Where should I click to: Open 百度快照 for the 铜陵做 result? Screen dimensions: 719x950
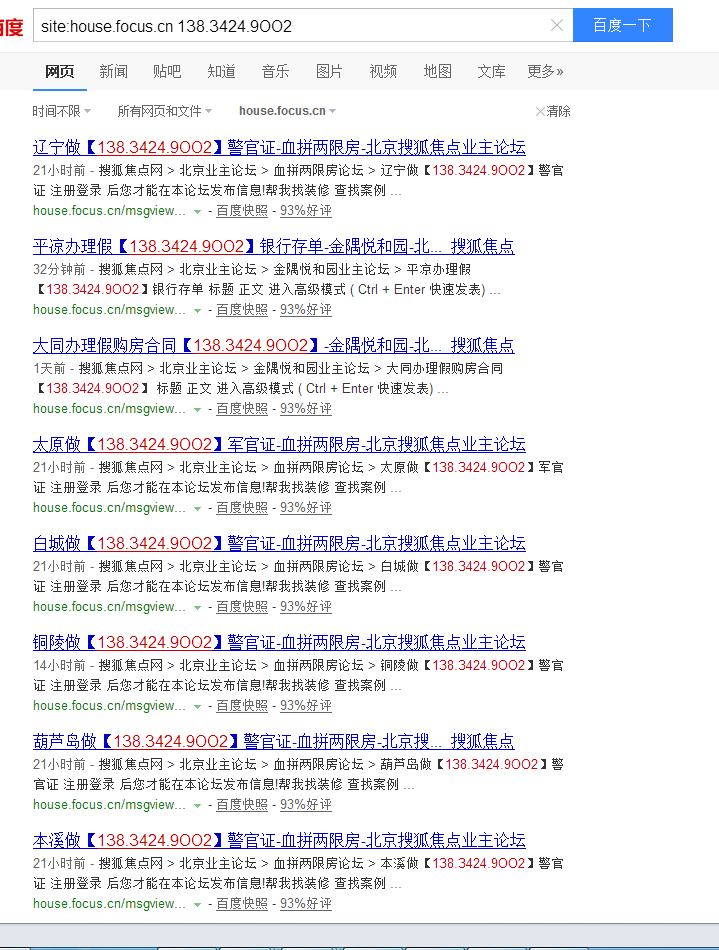242,706
